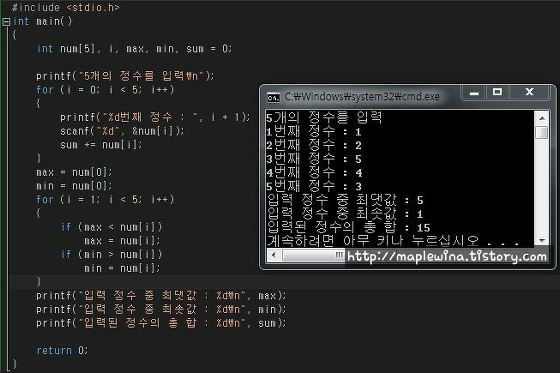Click the 'if (min > num[i])' line
Screen dimensions: 560x373
coord(111,254)
